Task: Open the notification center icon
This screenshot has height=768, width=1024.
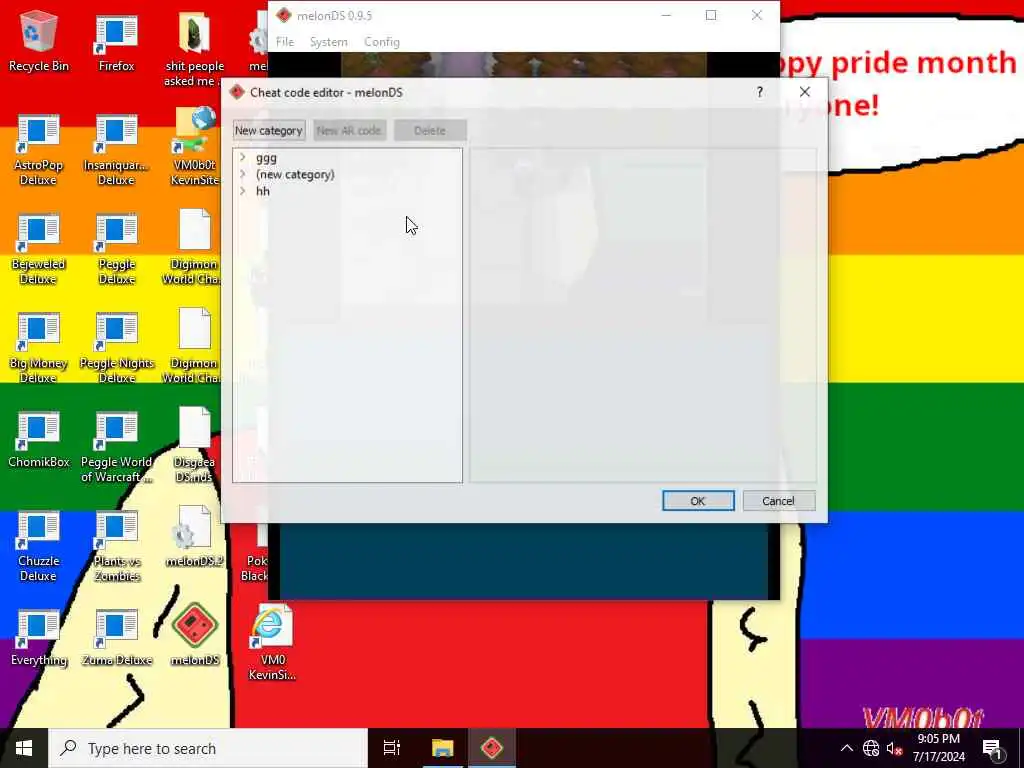Action: coord(993,748)
